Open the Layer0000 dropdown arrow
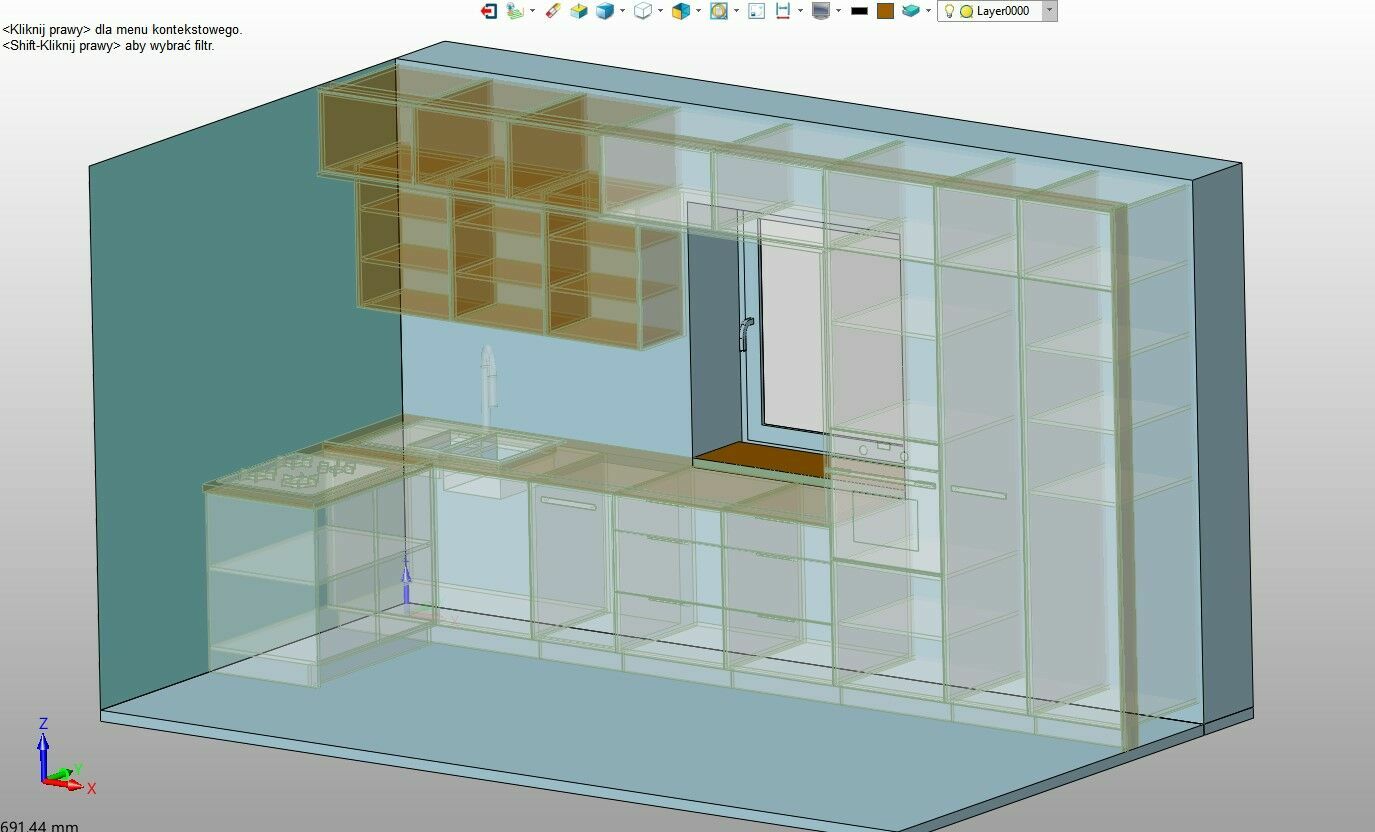This screenshot has height=832, width=1375. 1049,10
